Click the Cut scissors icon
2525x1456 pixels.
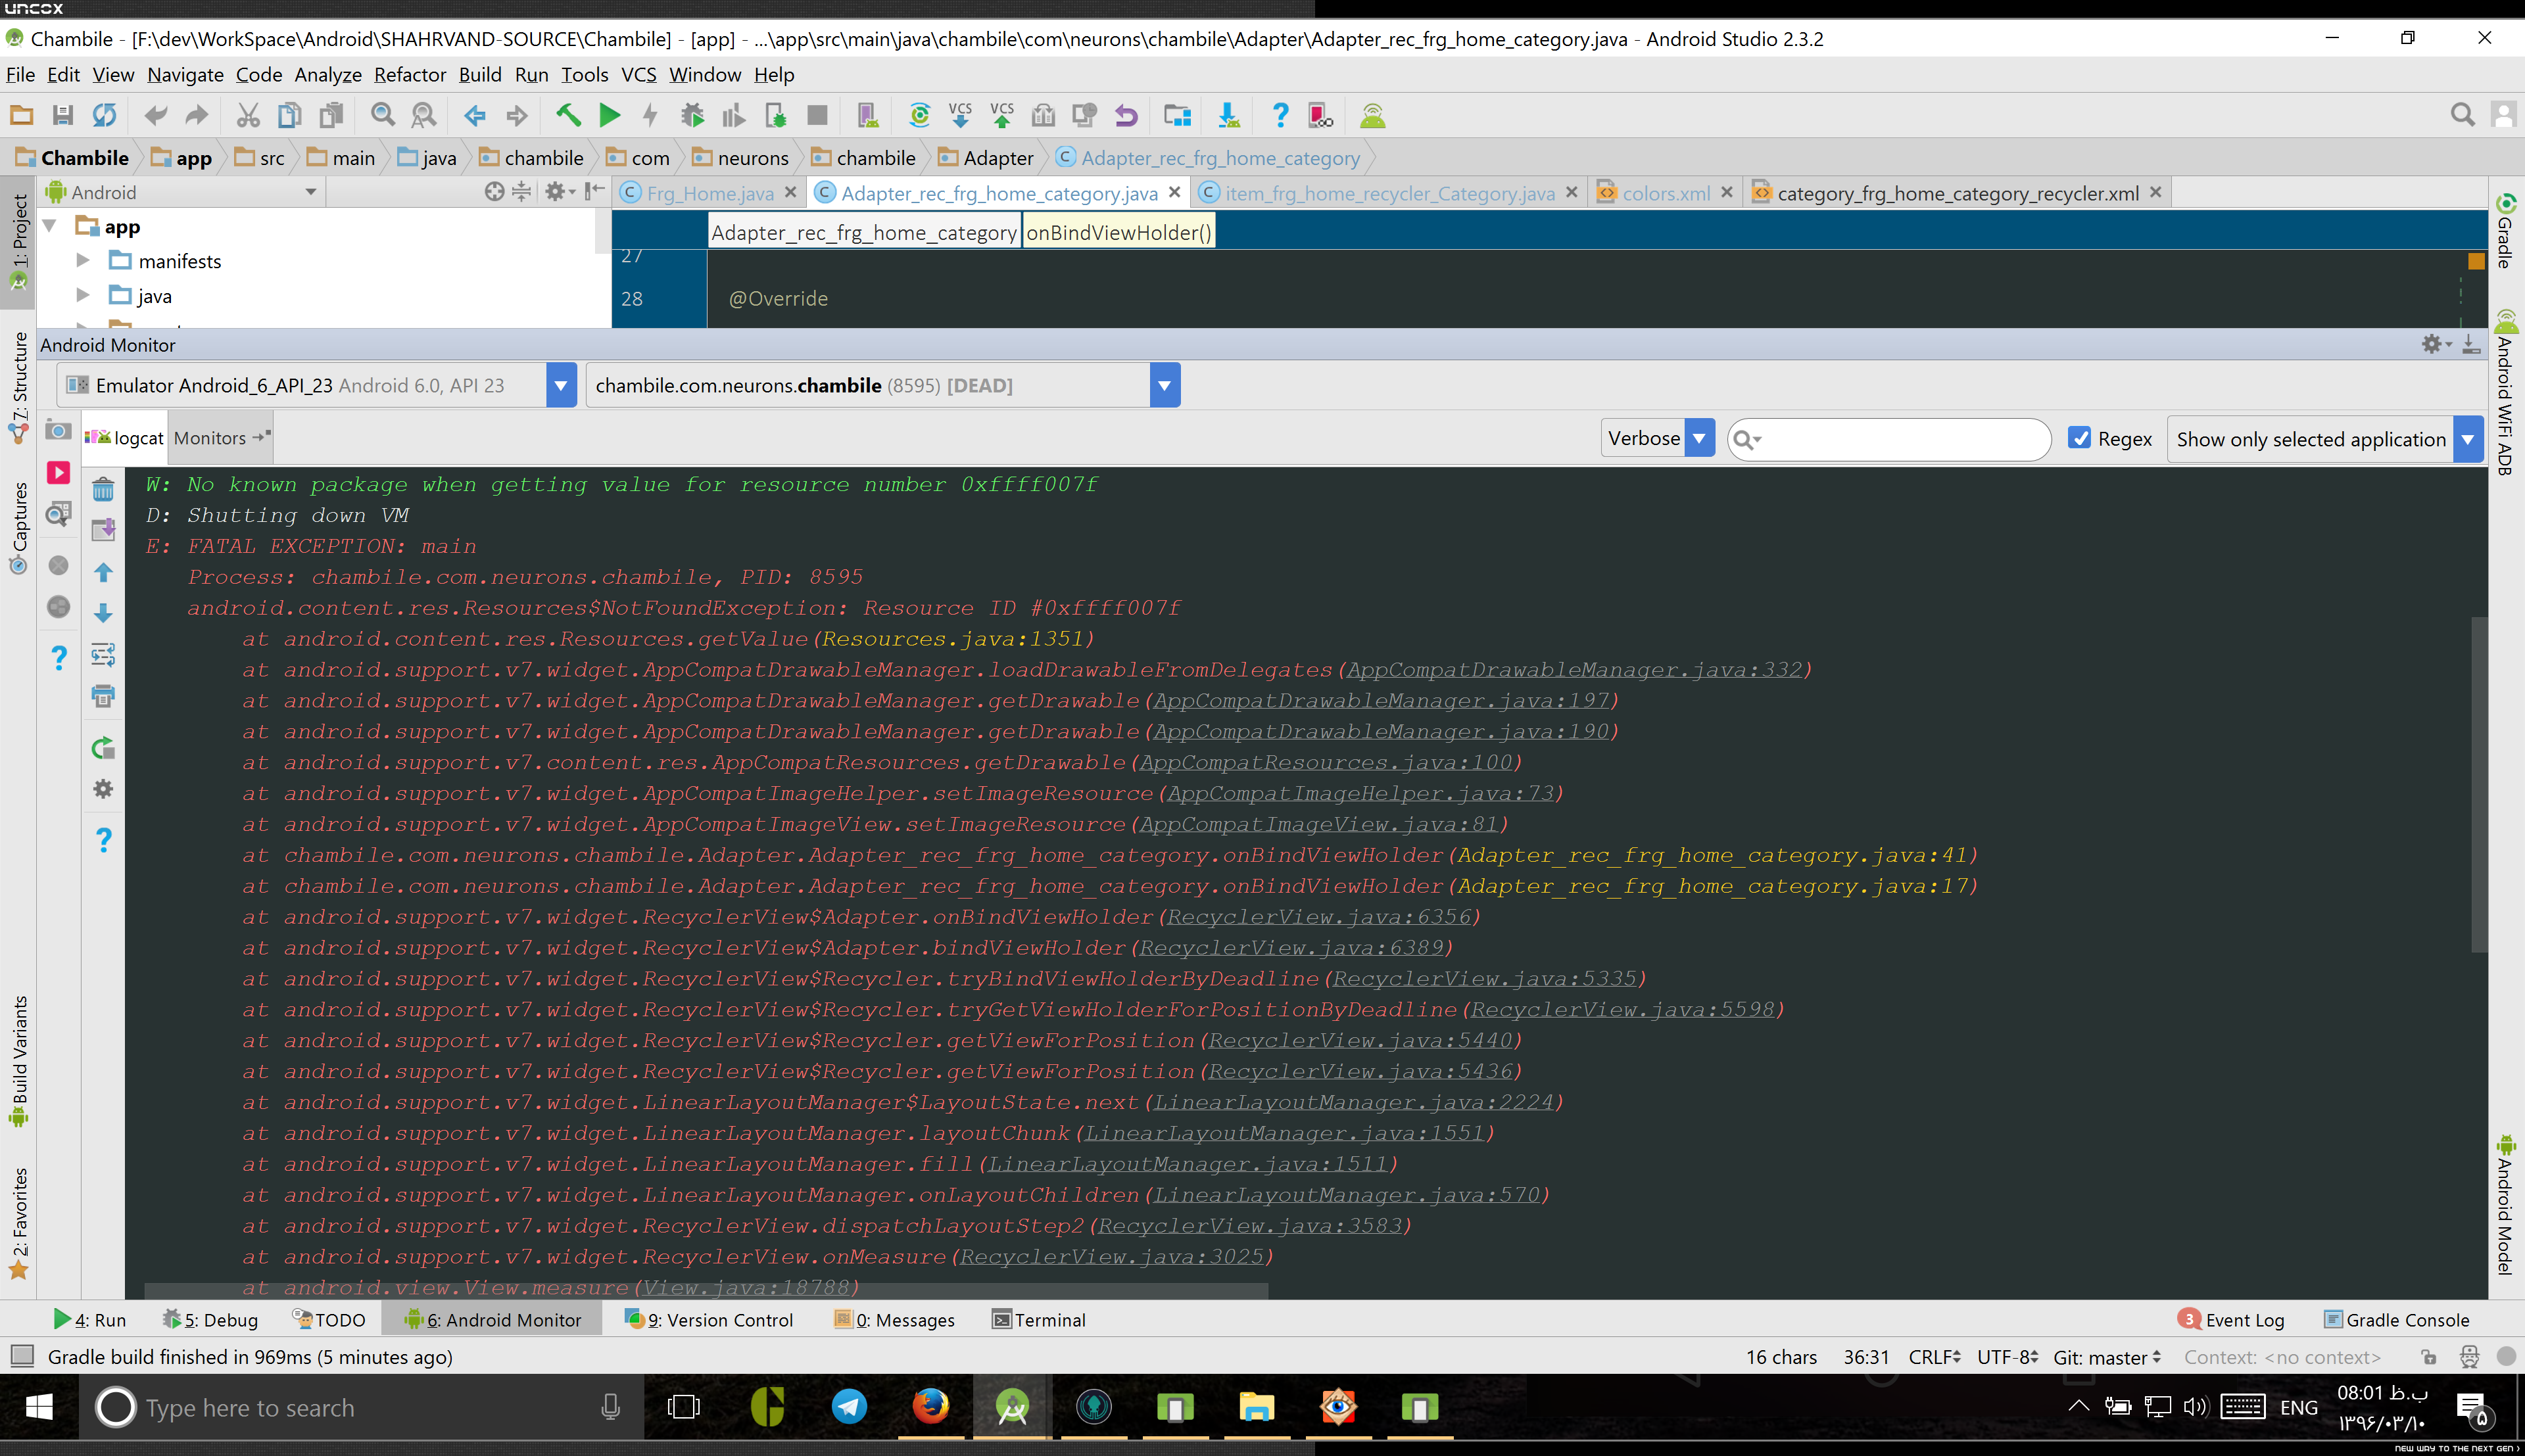[x=248, y=116]
